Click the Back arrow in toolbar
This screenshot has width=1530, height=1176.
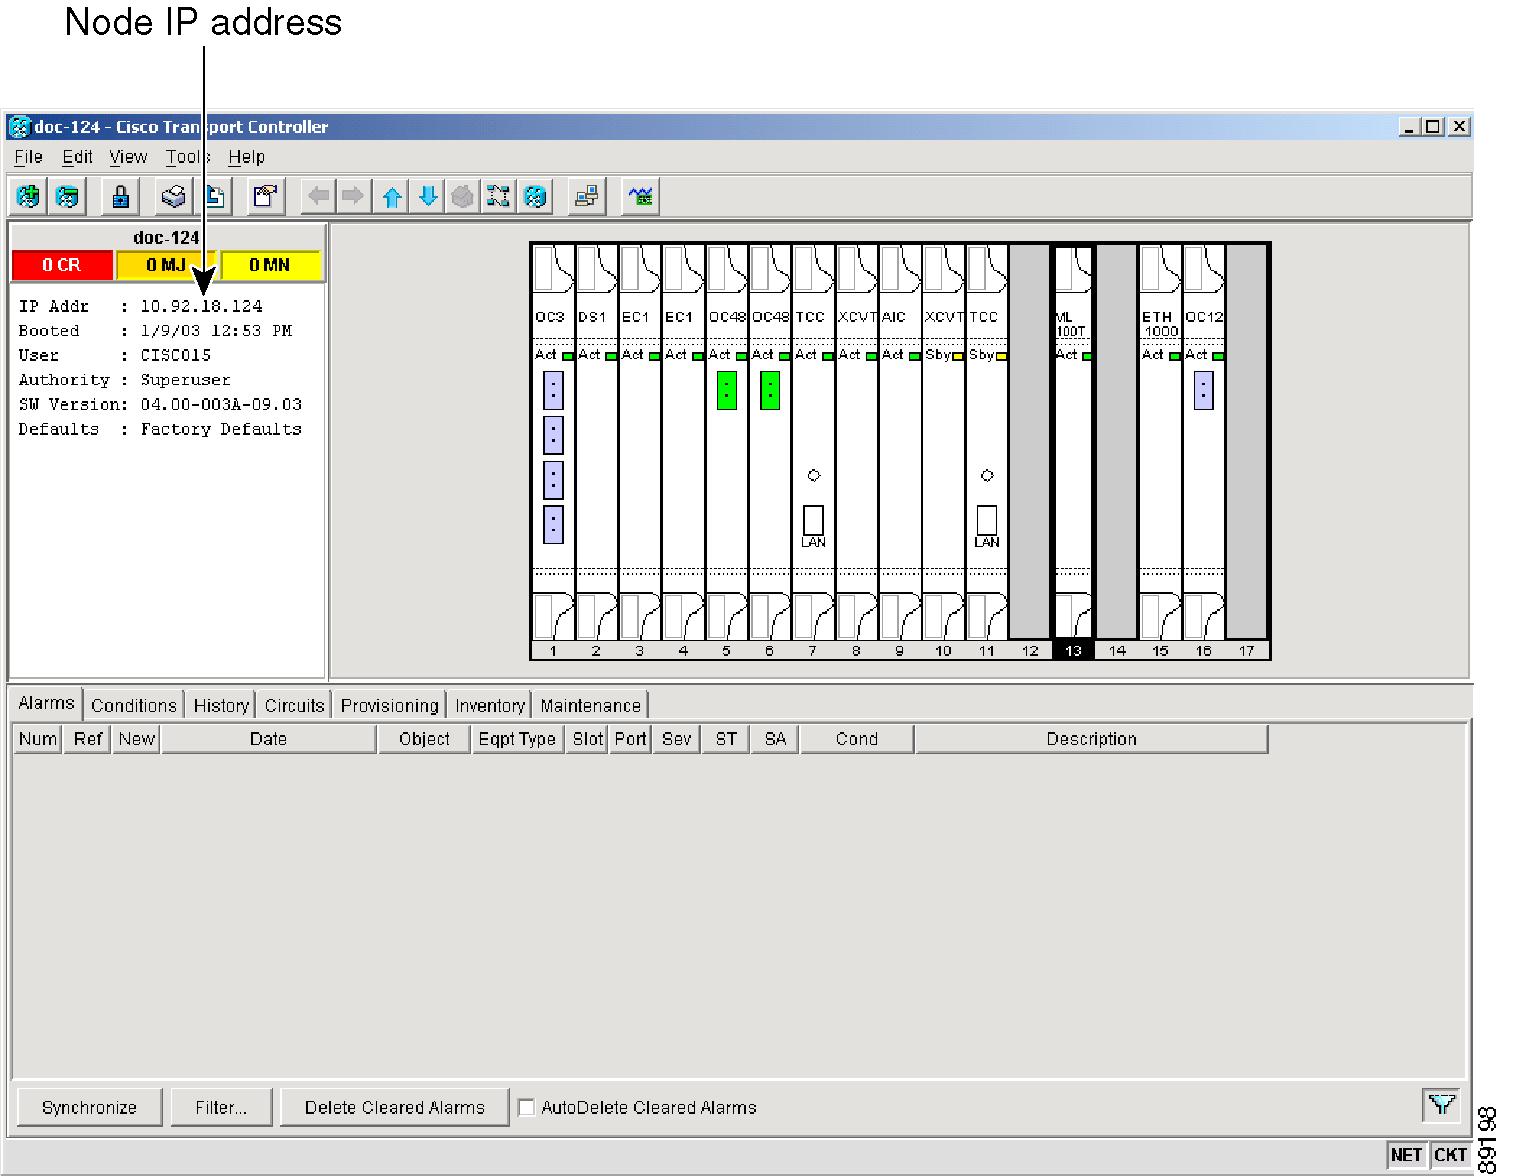318,196
